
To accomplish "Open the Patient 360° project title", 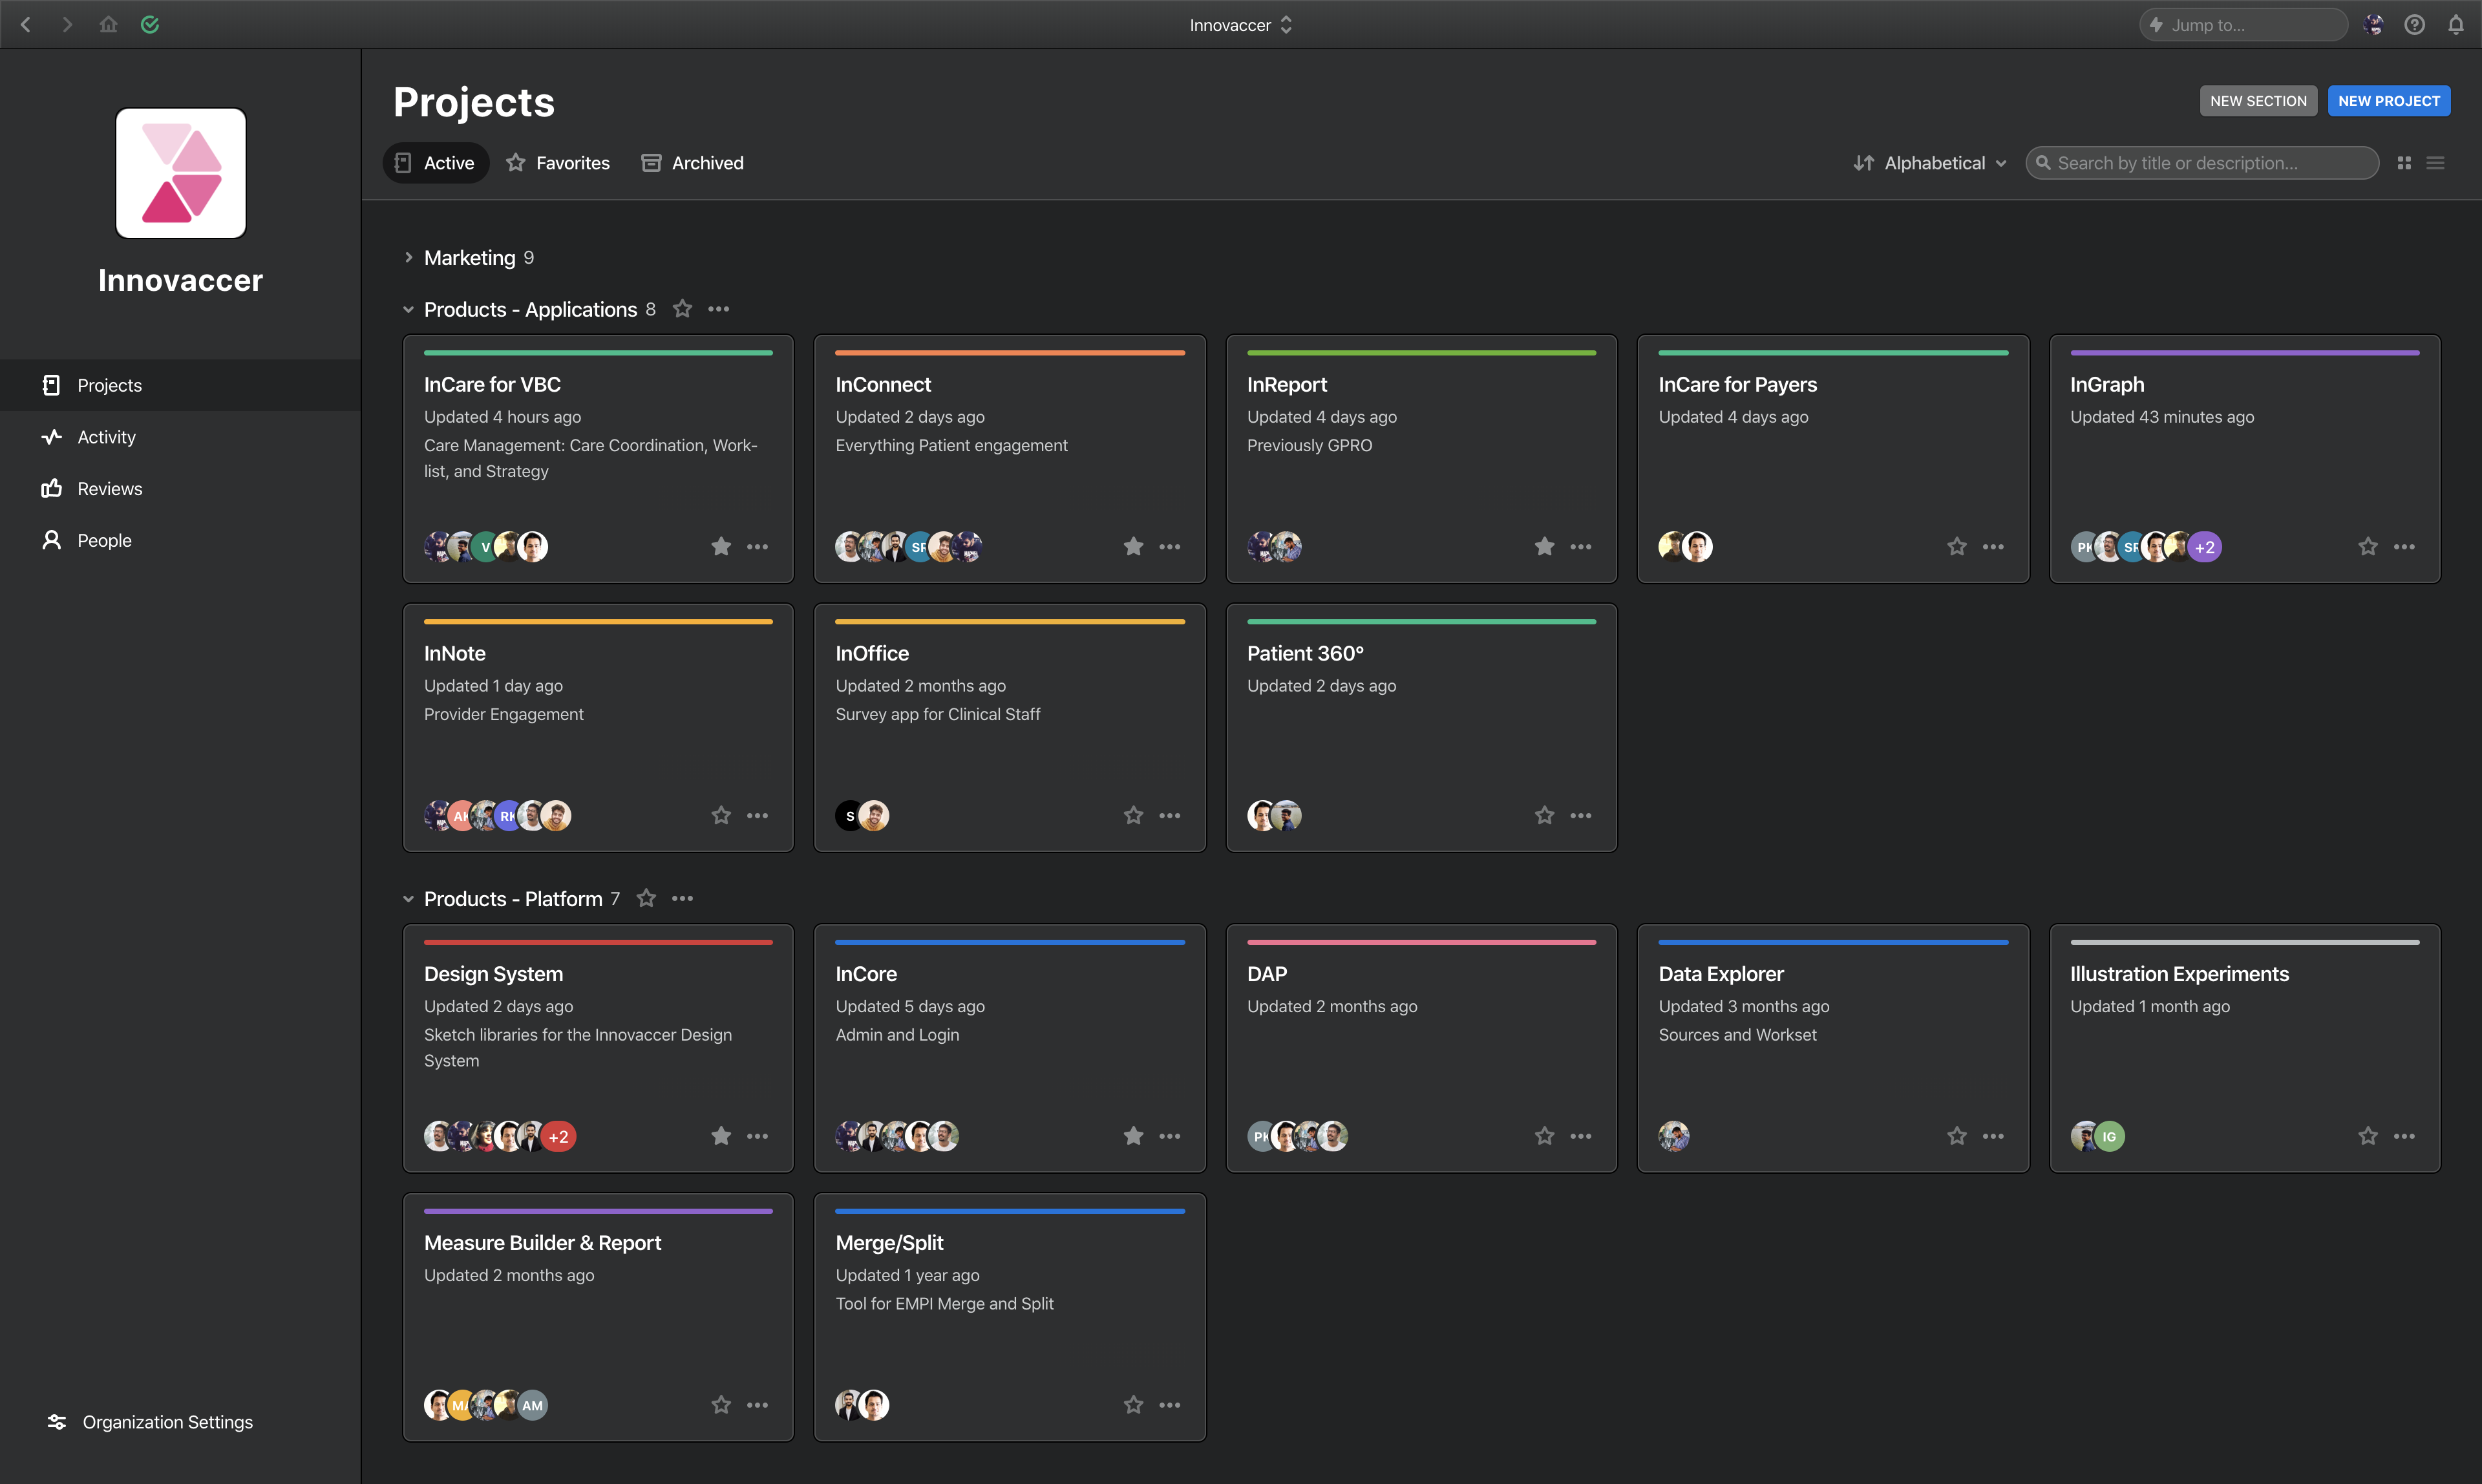I will pyautogui.click(x=1305, y=653).
